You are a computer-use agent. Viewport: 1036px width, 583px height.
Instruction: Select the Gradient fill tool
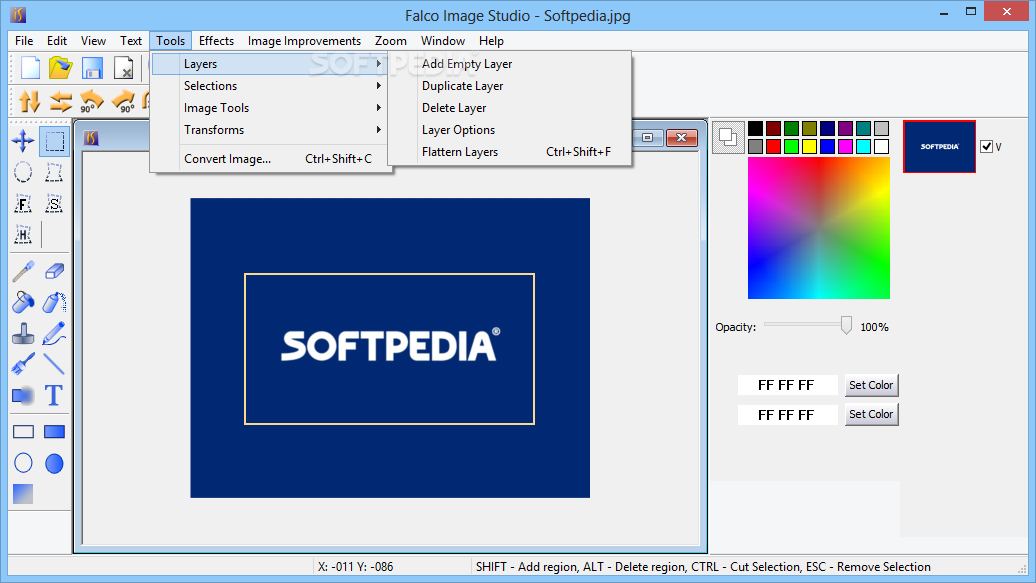click(x=23, y=494)
